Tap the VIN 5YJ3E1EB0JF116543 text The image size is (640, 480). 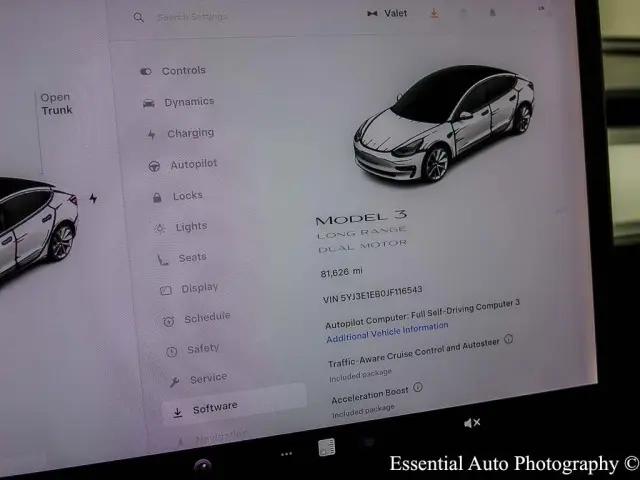372,294
